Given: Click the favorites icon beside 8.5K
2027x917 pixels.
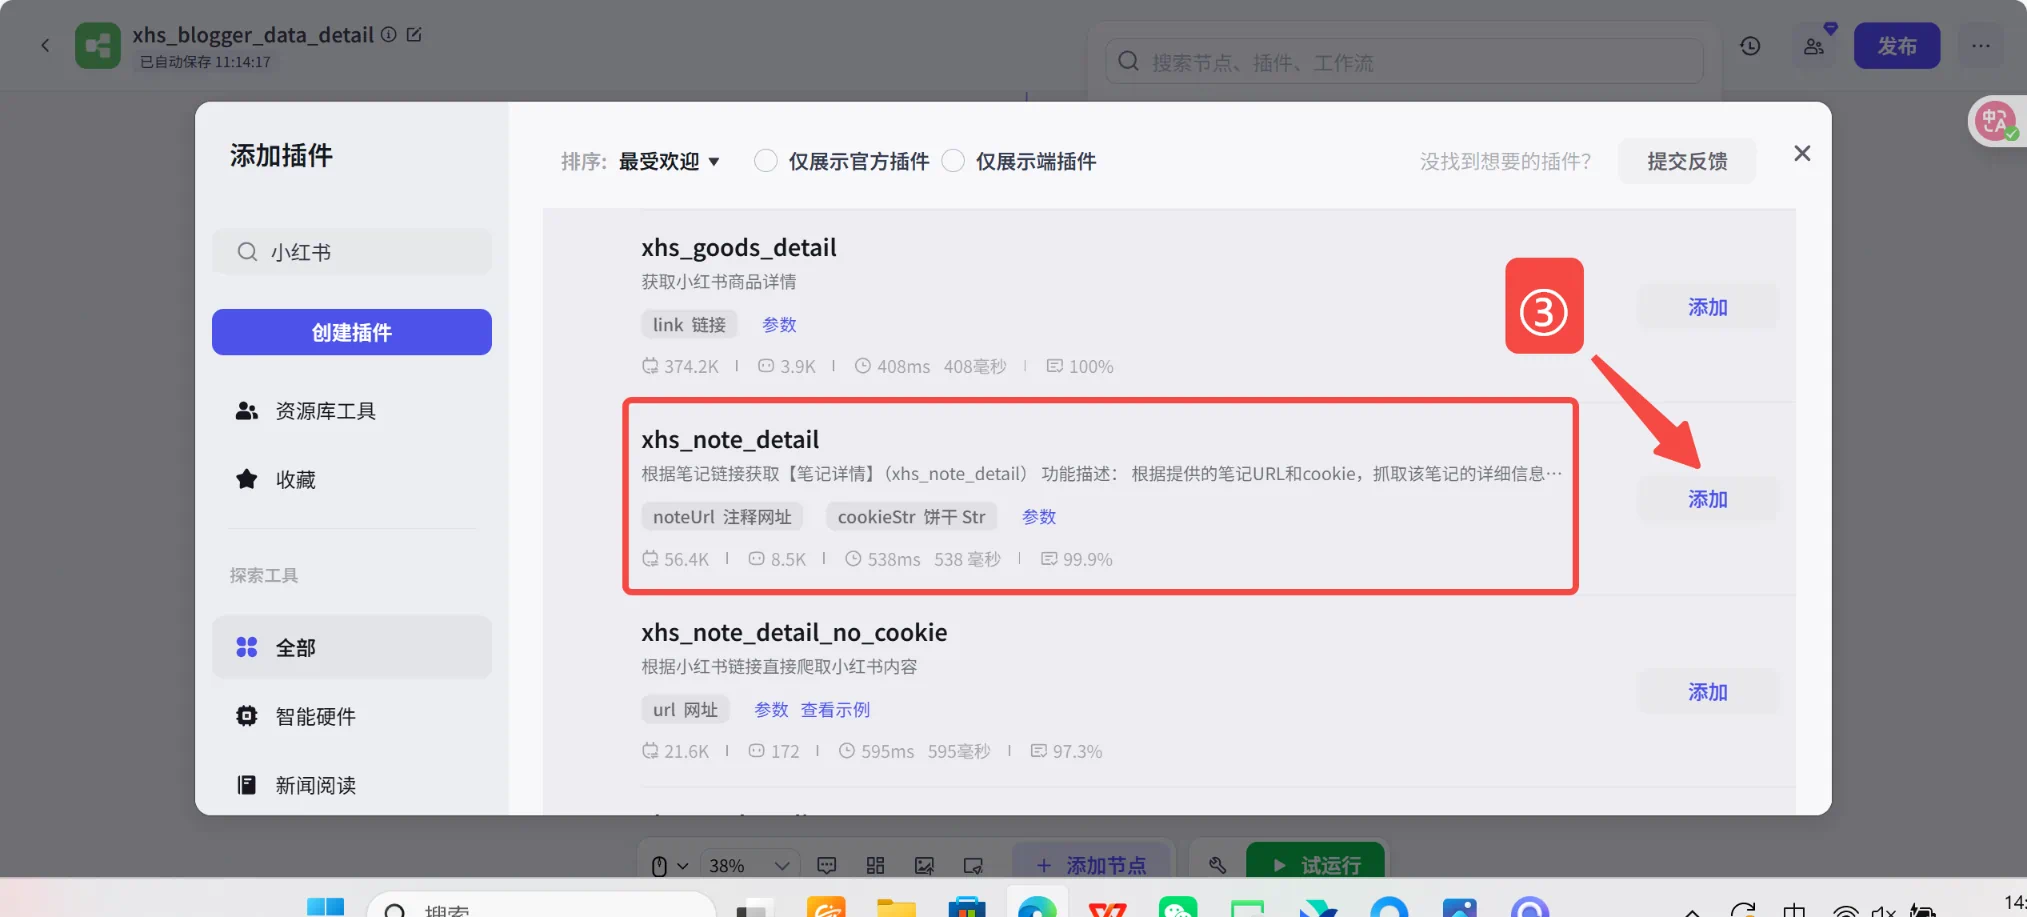Looking at the screenshot, I should pos(757,559).
